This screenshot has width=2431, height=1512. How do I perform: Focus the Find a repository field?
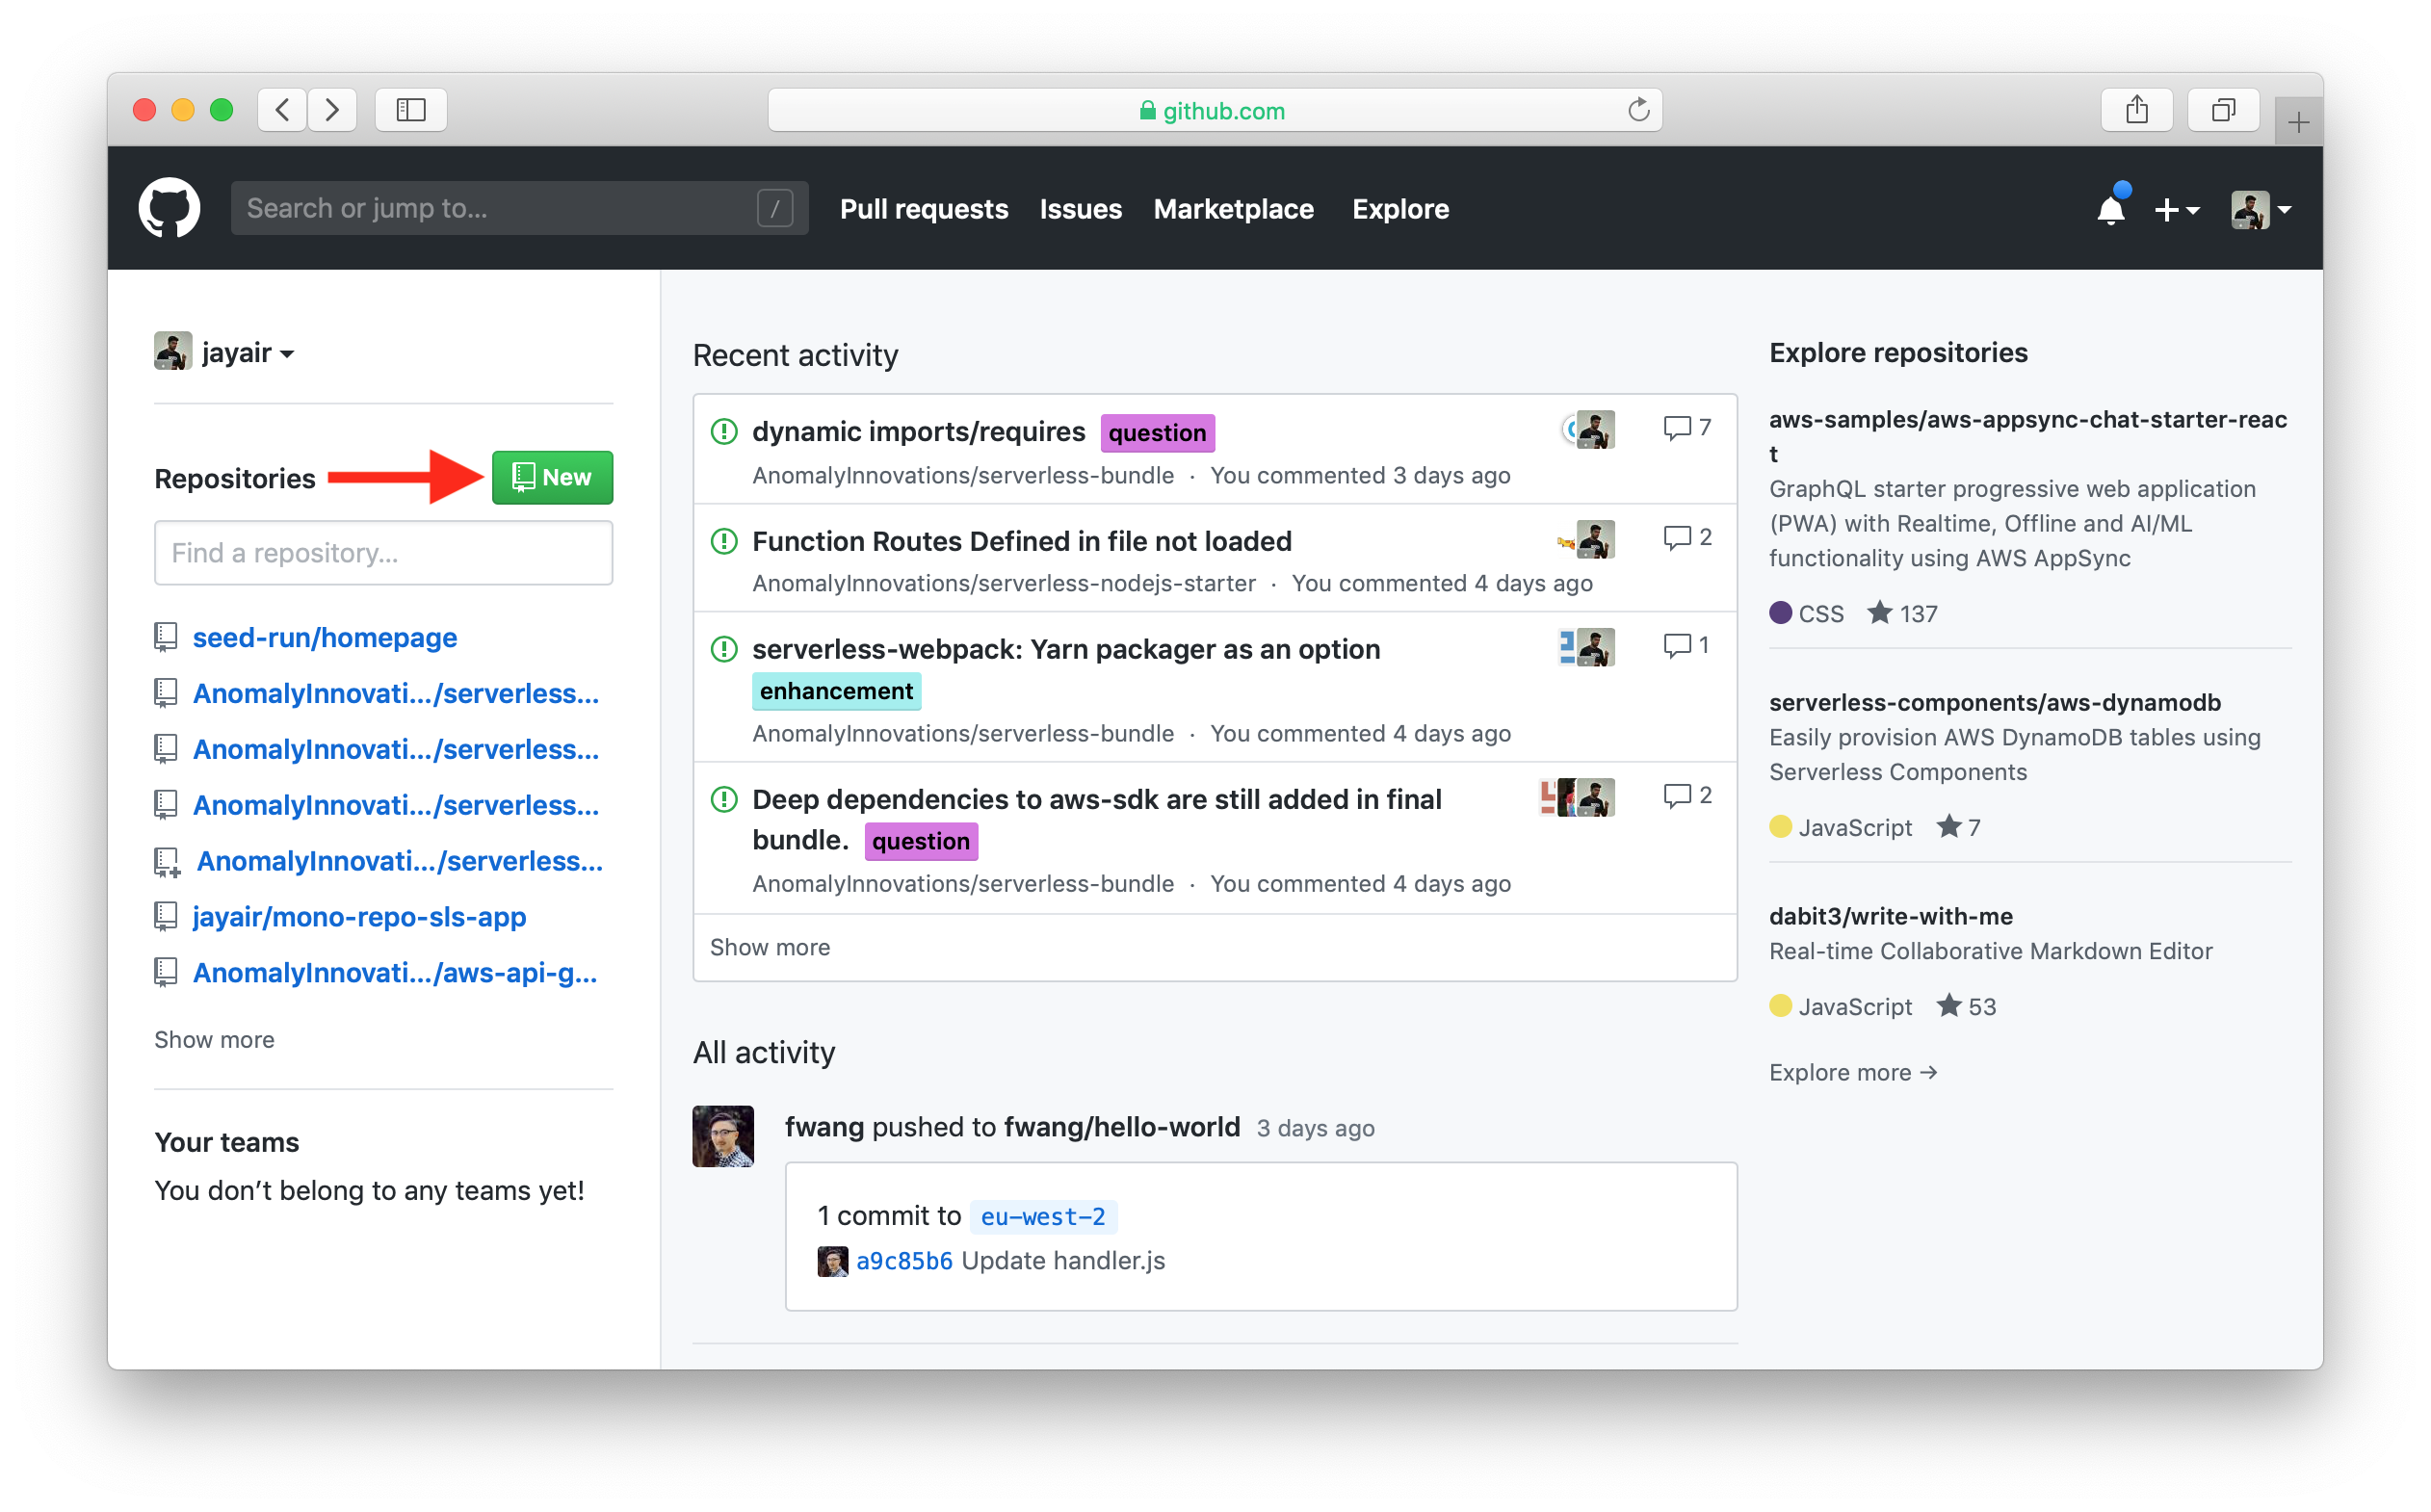(x=383, y=553)
